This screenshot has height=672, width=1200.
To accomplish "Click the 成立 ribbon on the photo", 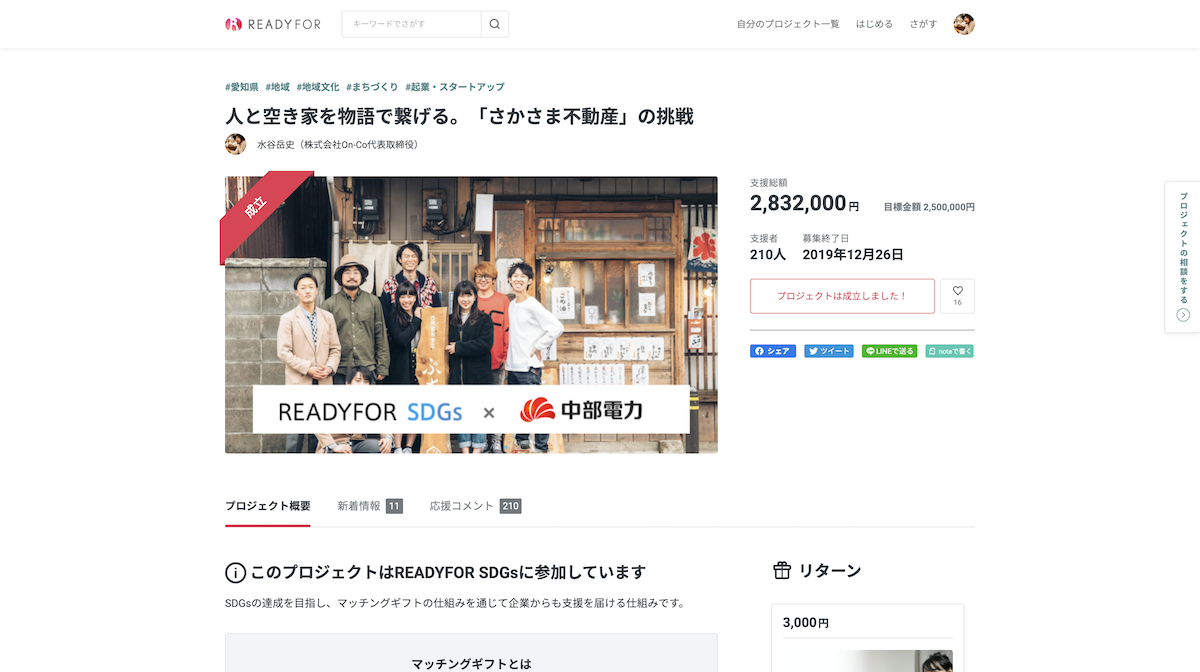I will coord(256,208).
